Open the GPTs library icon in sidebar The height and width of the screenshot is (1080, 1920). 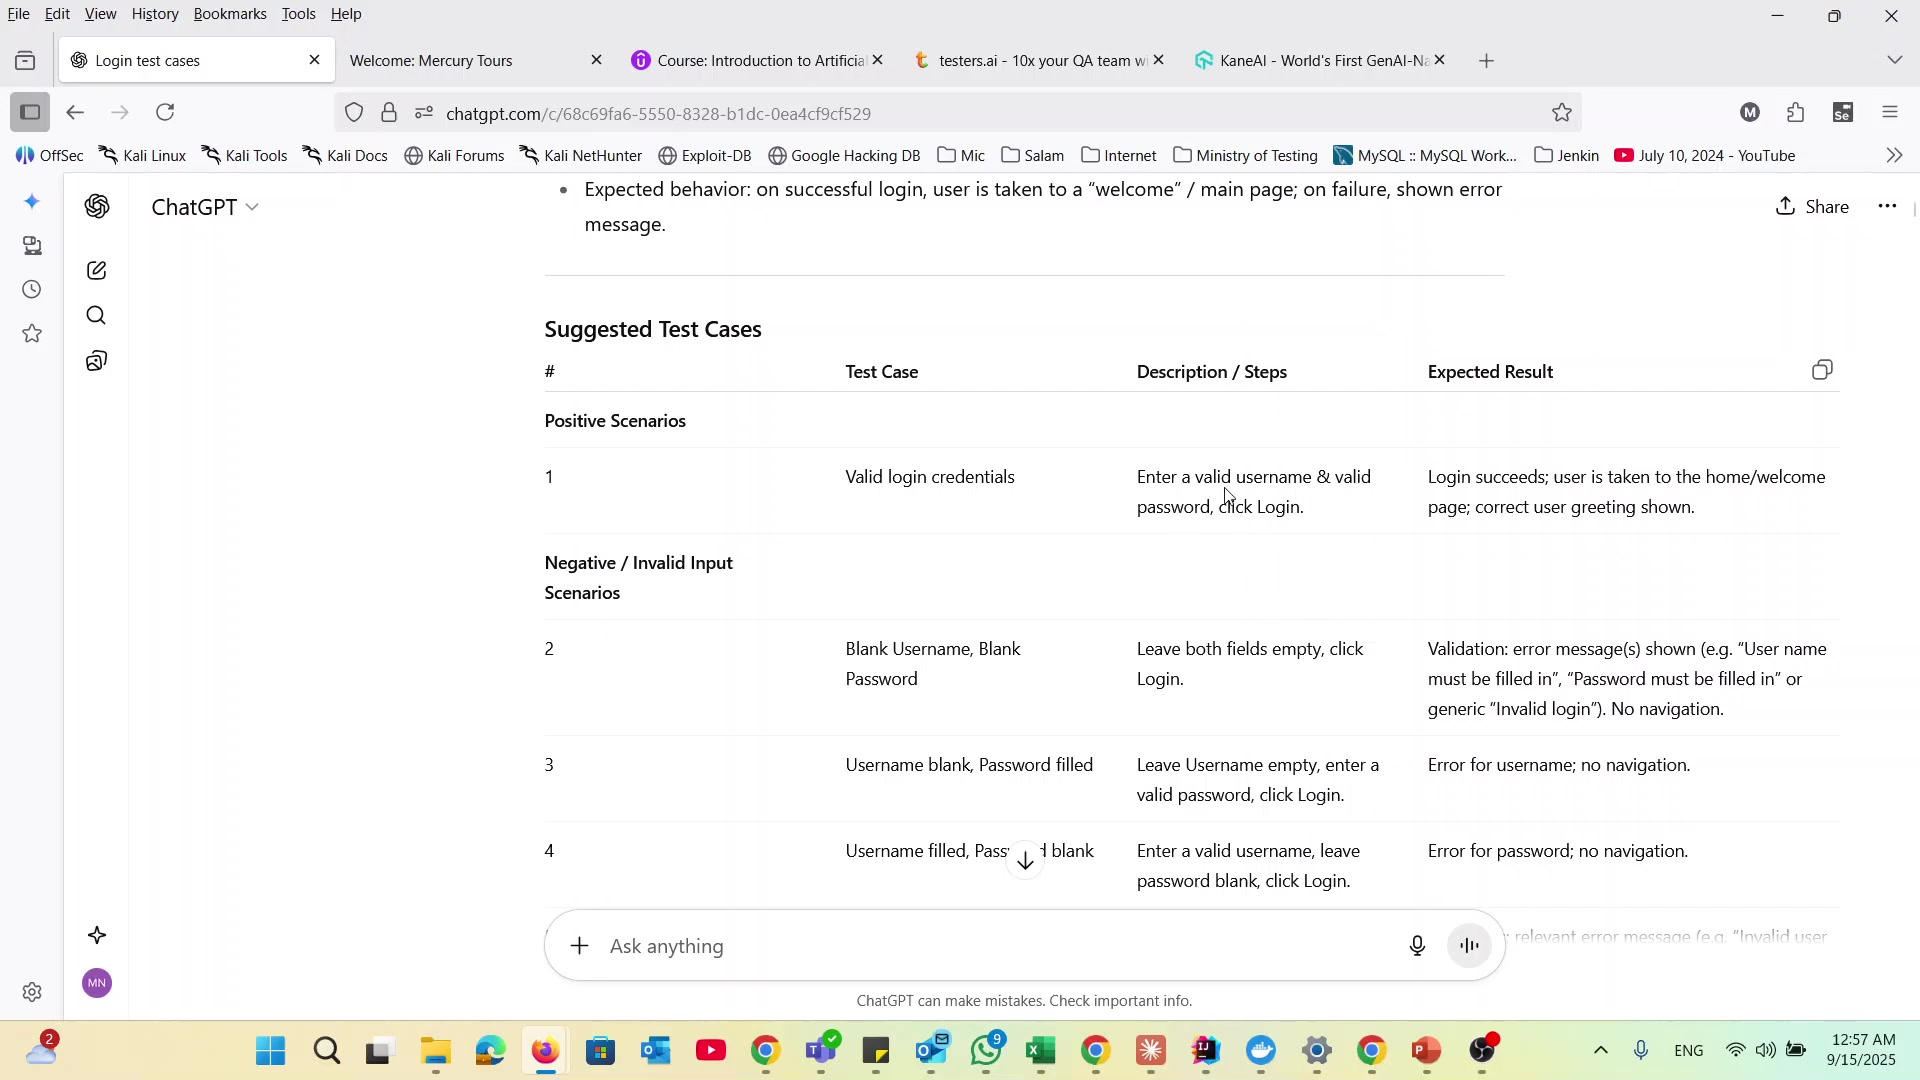(97, 361)
